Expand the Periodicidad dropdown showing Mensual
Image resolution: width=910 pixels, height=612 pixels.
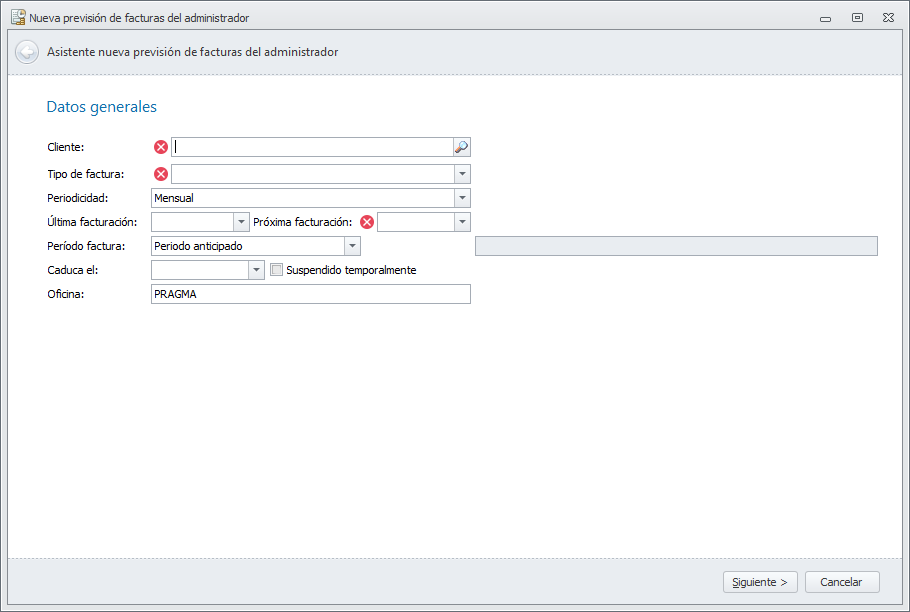pos(461,198)
